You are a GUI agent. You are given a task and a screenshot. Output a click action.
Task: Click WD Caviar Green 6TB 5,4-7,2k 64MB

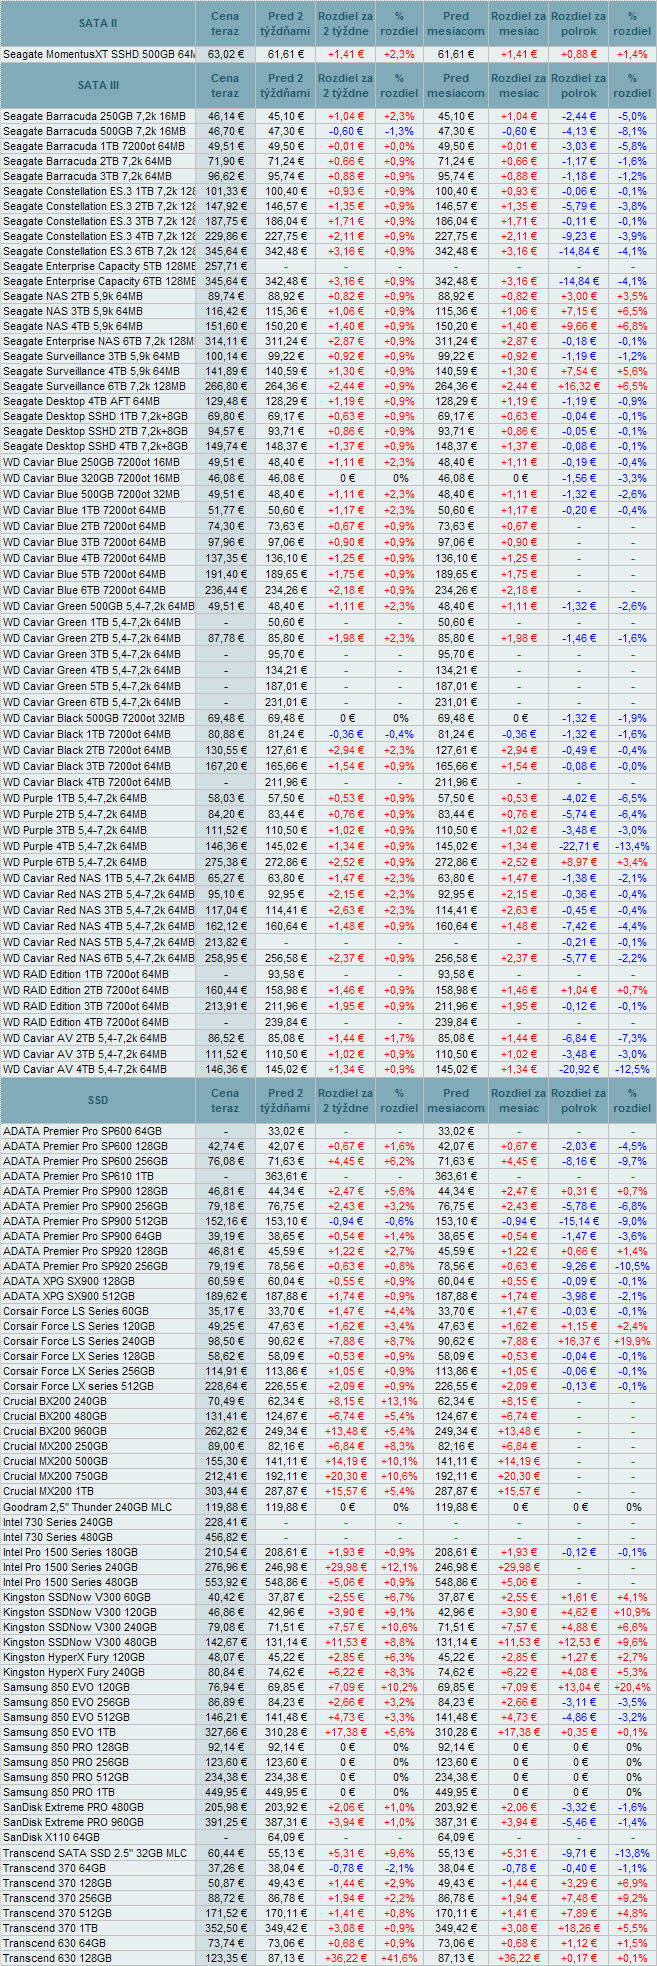pyautogui.click(x=92, y=702)
